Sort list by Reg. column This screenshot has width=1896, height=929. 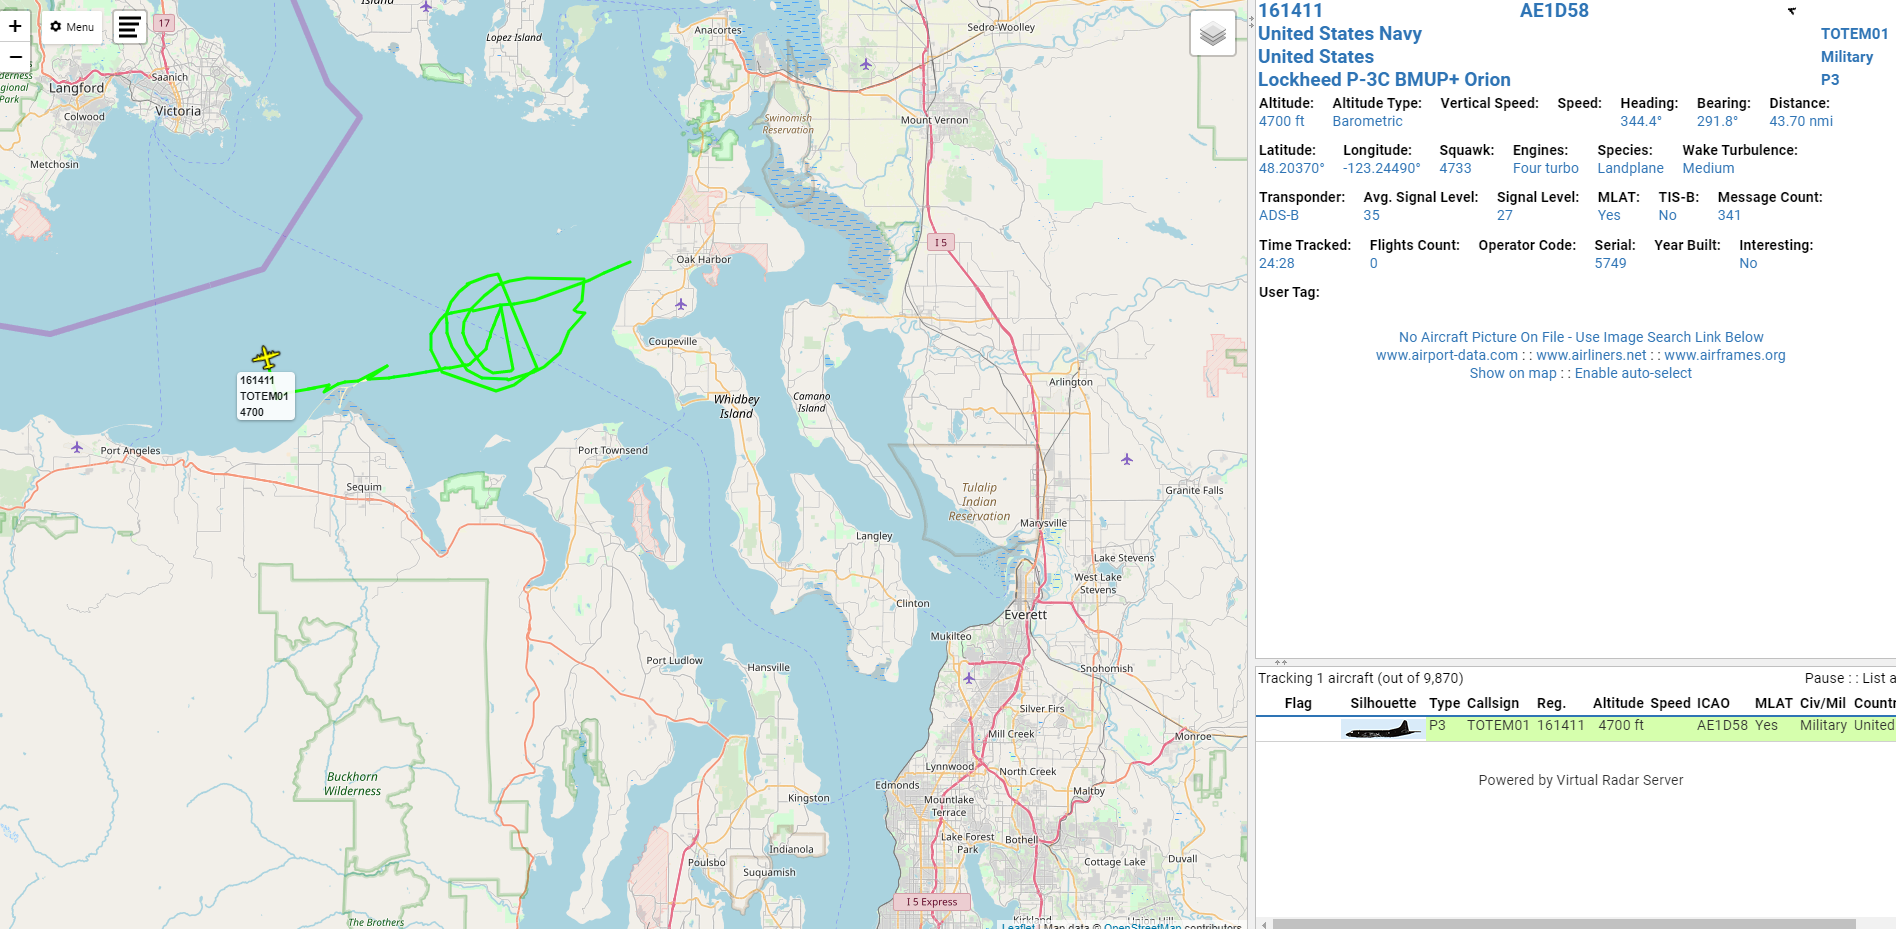[1551, 703]
